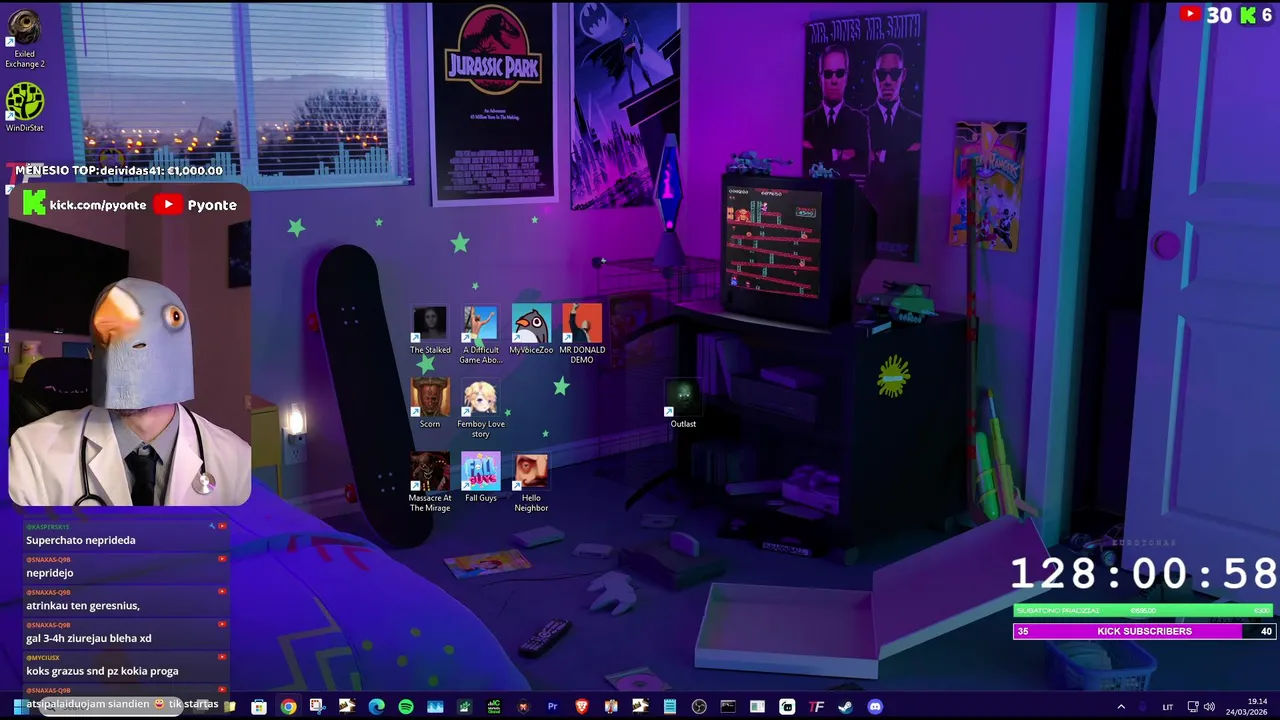The image size is (1280, 720).
Task: Switch the LIT keyboard language indicator
Action: pyautogui.click(x=1168, y=707)
